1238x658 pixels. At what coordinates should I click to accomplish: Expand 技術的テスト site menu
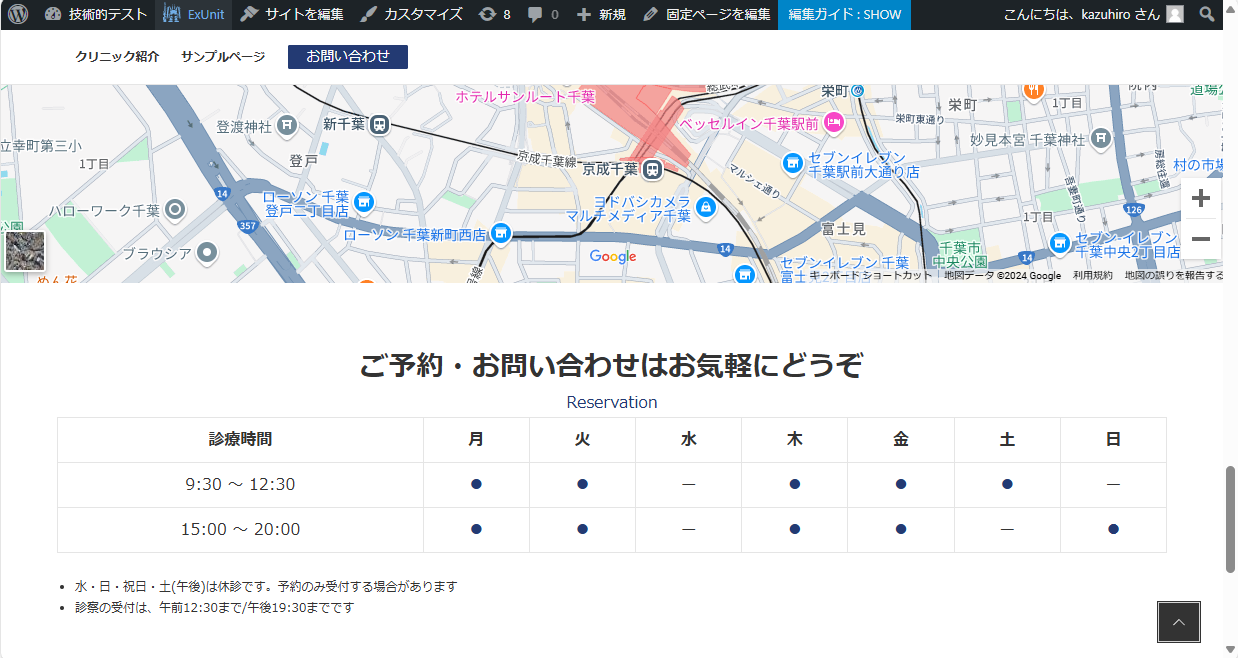coord(96,14)
